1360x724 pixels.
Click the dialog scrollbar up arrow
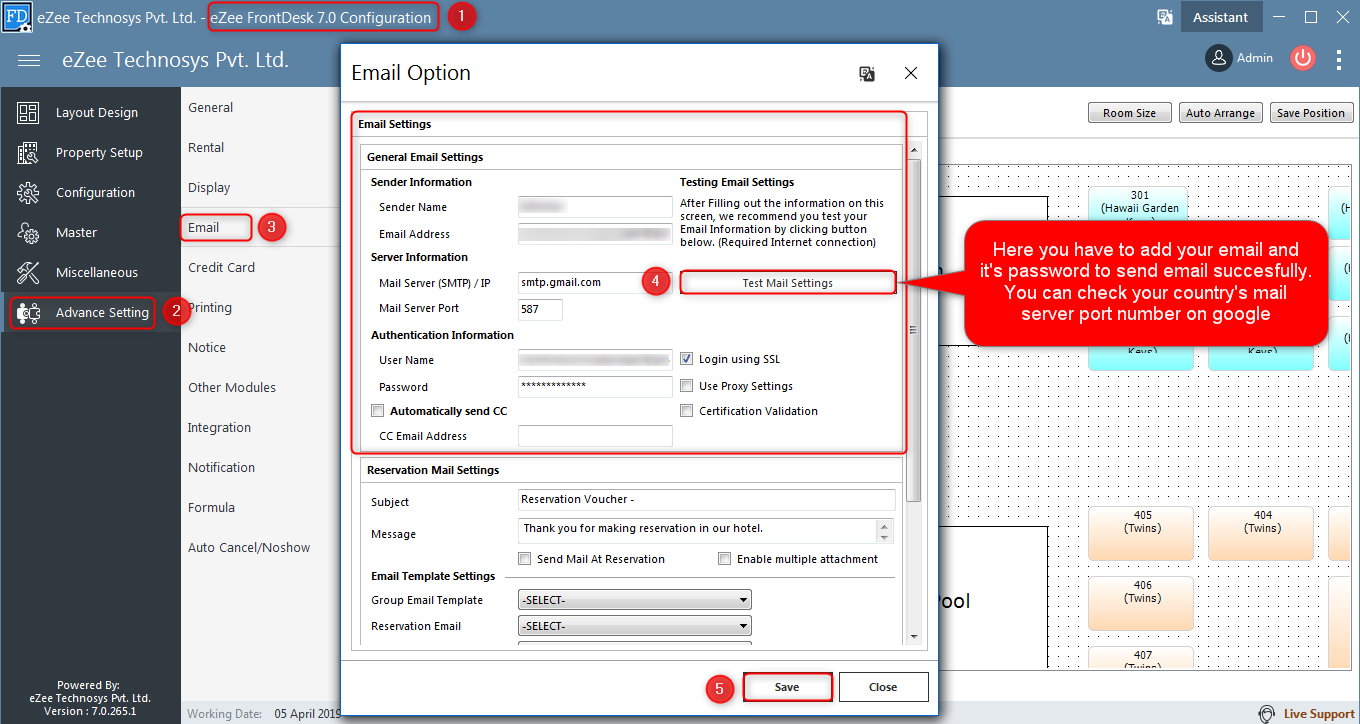(x=914, y=151)
